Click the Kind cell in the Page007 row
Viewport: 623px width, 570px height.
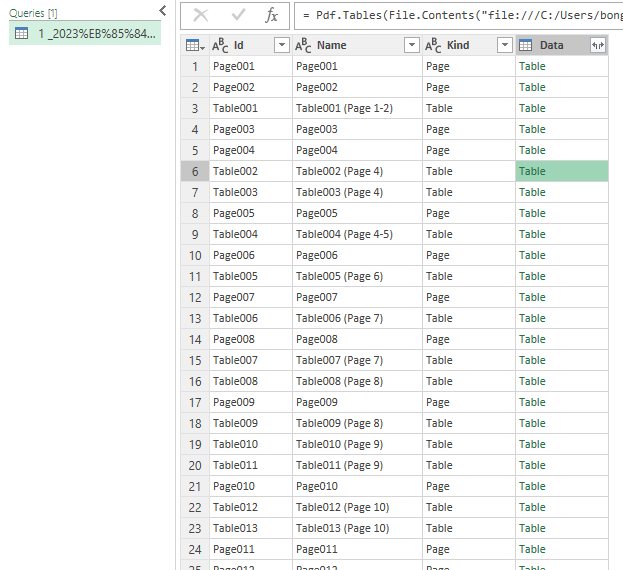469,298
